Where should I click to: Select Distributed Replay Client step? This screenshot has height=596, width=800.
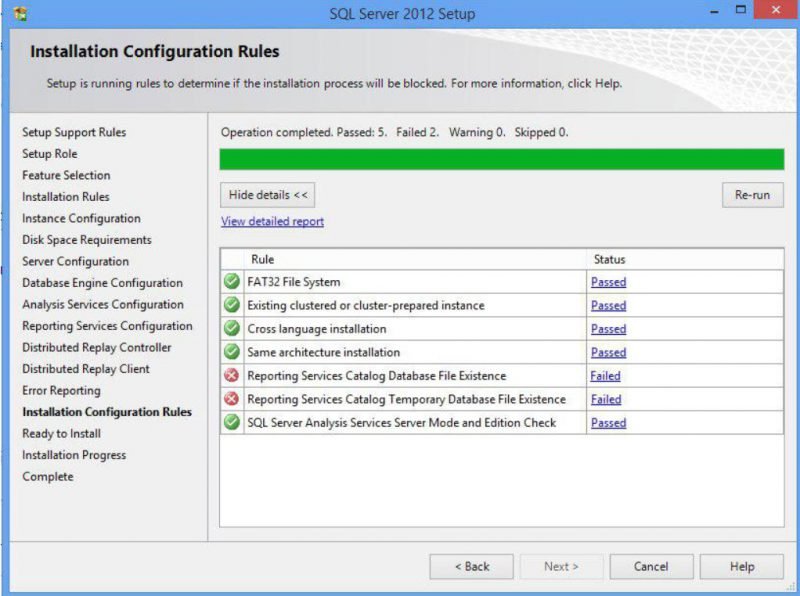coord(86,368)
